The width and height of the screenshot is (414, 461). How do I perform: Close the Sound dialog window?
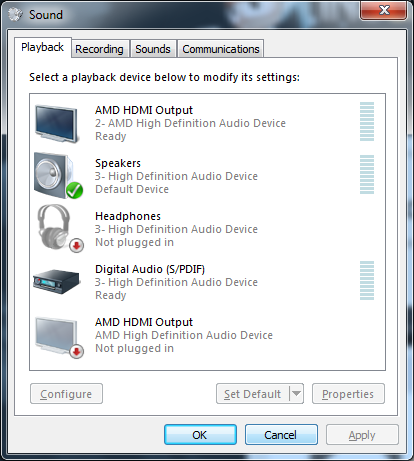tap(383, 10)
